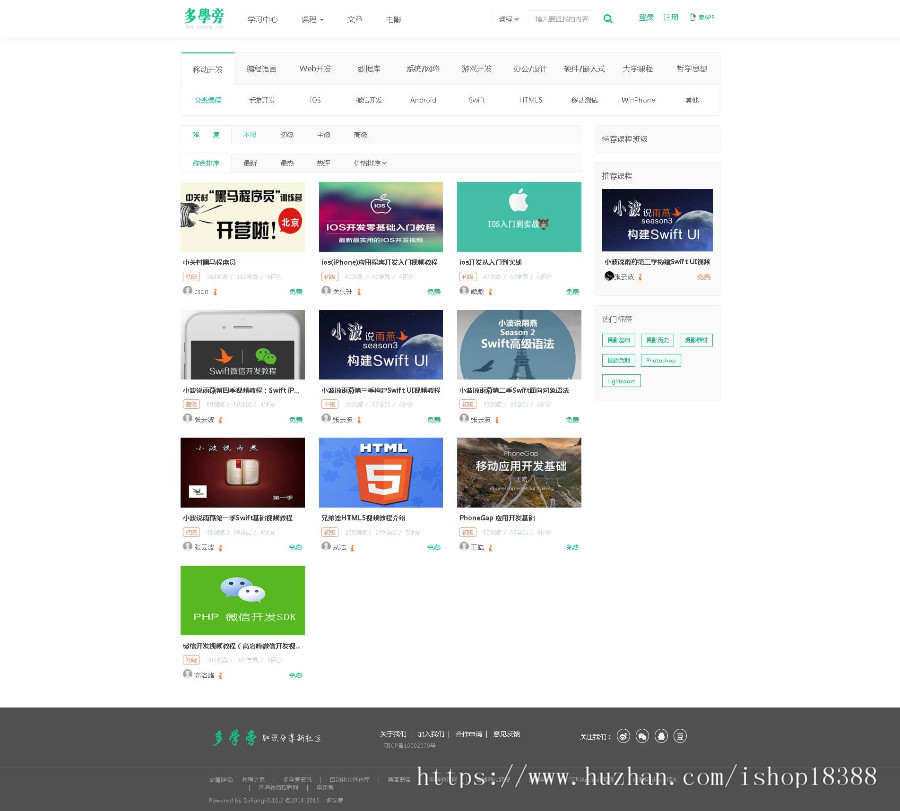900x811 pixels.
Task: Select the 系统/网络 category tab
Action: pyautogui.click(x=423, y=69)
